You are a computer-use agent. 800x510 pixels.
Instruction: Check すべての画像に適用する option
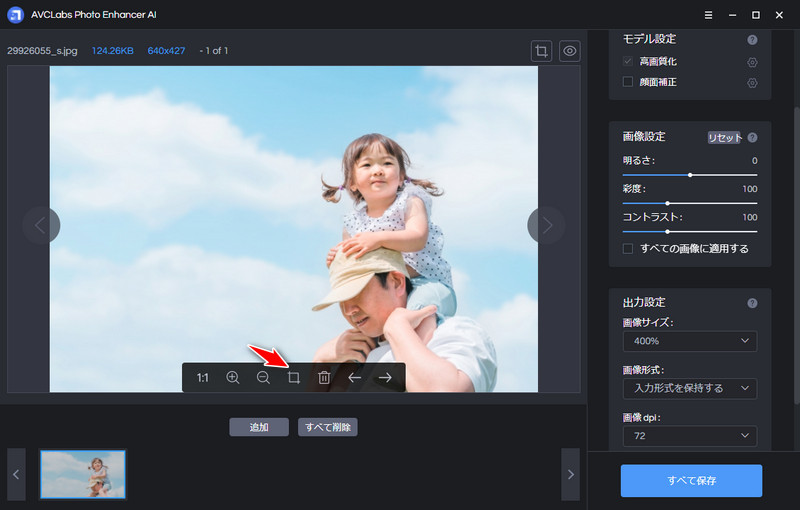click(x=628, y=248)
